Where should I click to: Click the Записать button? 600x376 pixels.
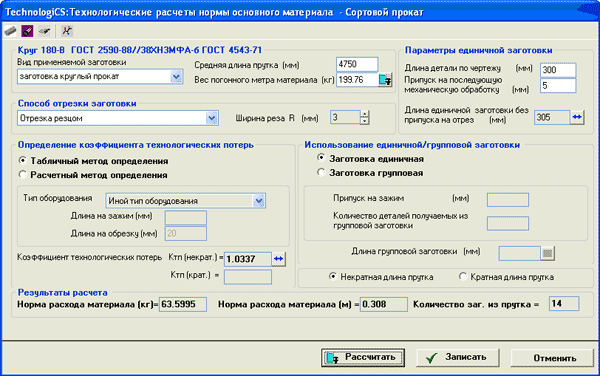point(458,357)
